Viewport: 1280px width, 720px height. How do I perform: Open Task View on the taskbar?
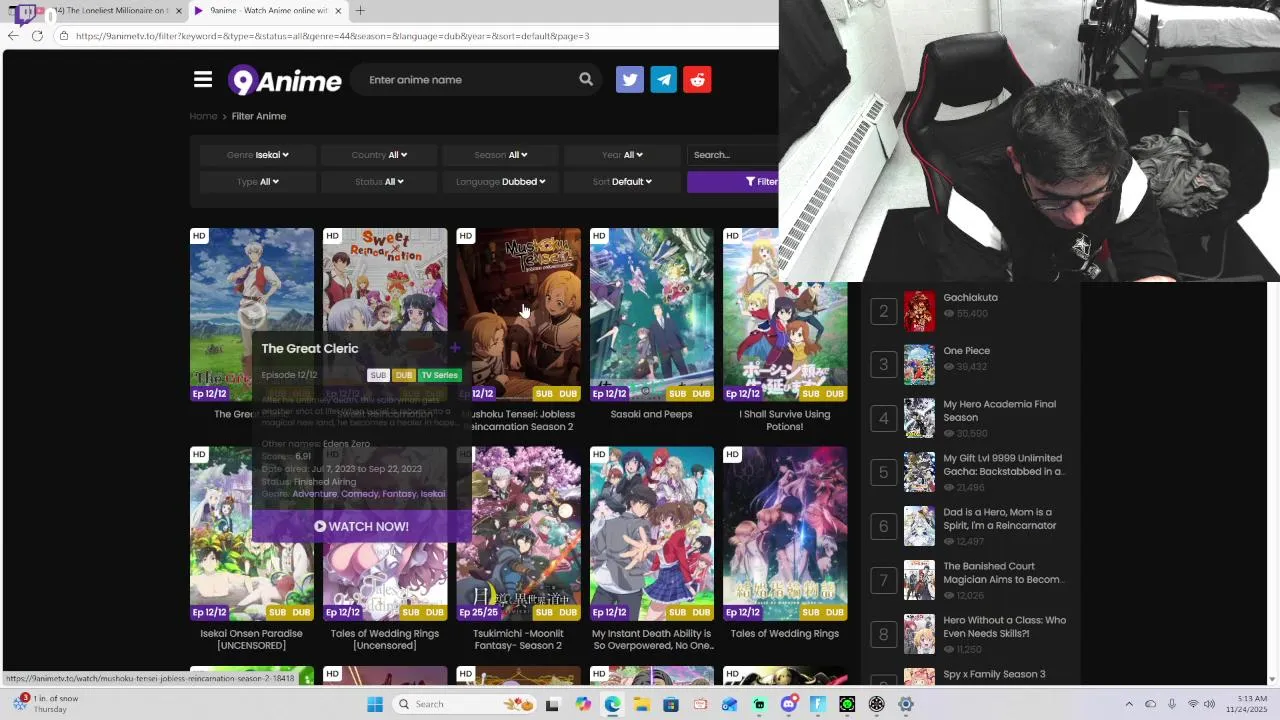pyautogui.click(x=552, y=704)
